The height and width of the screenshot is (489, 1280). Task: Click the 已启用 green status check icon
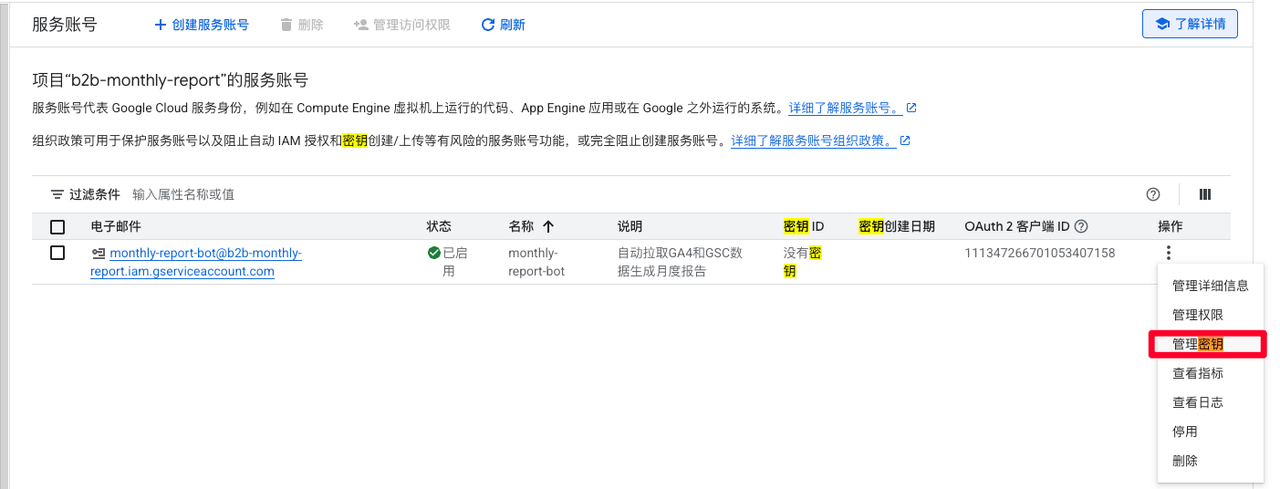coord(434,253)
